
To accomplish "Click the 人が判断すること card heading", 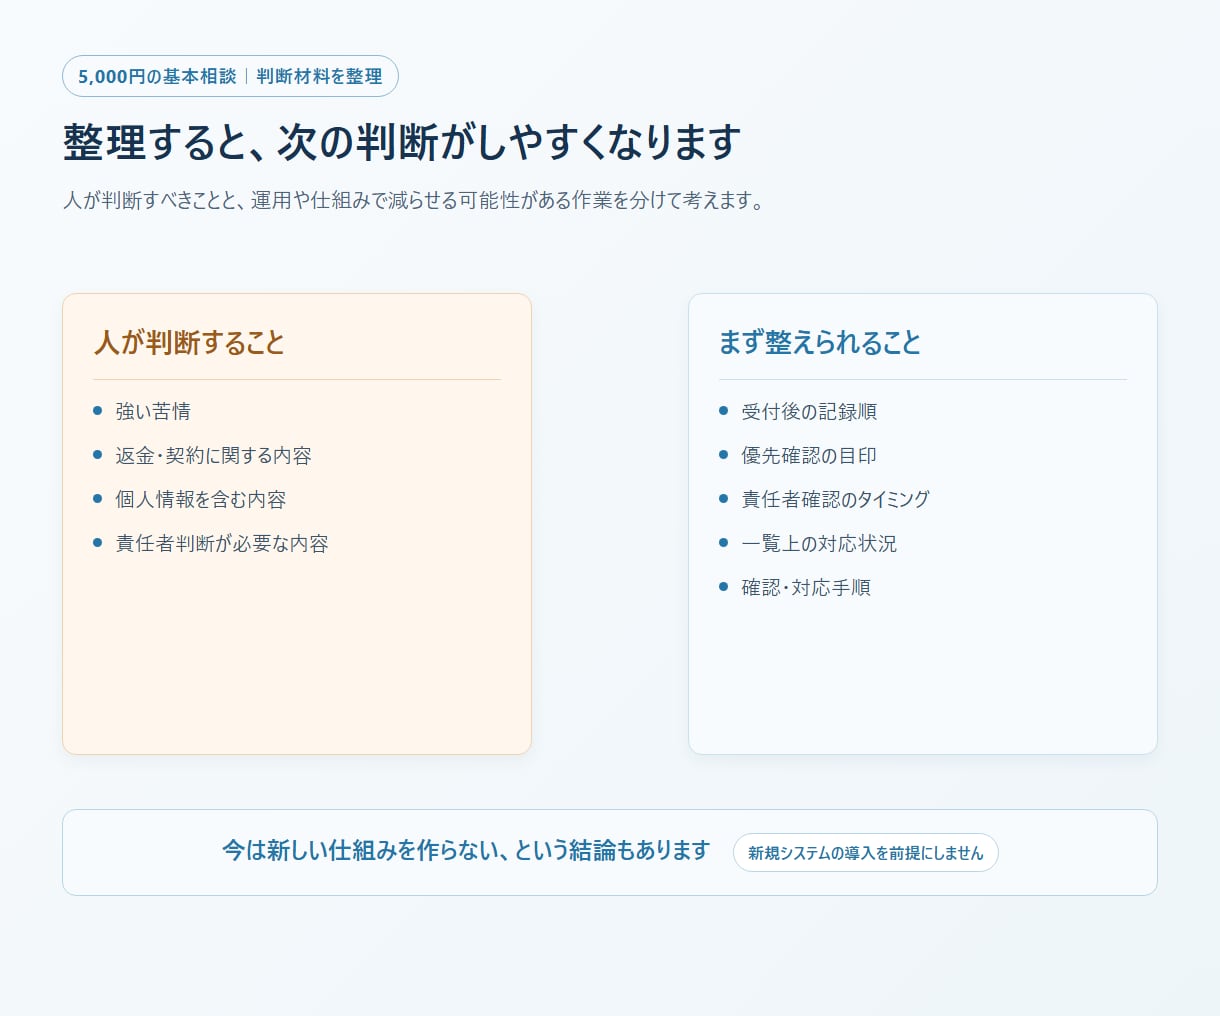I will click(x=190, y=343).
